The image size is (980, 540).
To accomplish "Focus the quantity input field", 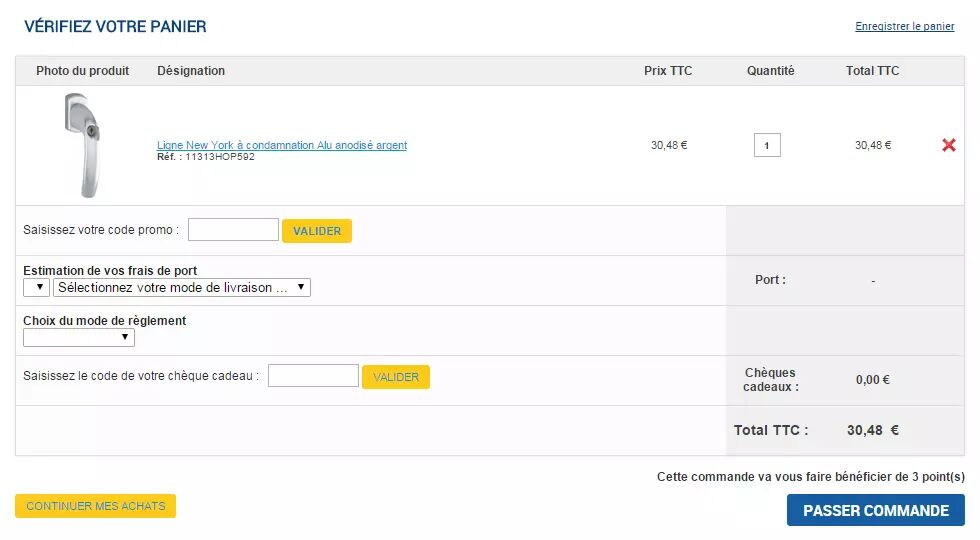I will 767,145.
